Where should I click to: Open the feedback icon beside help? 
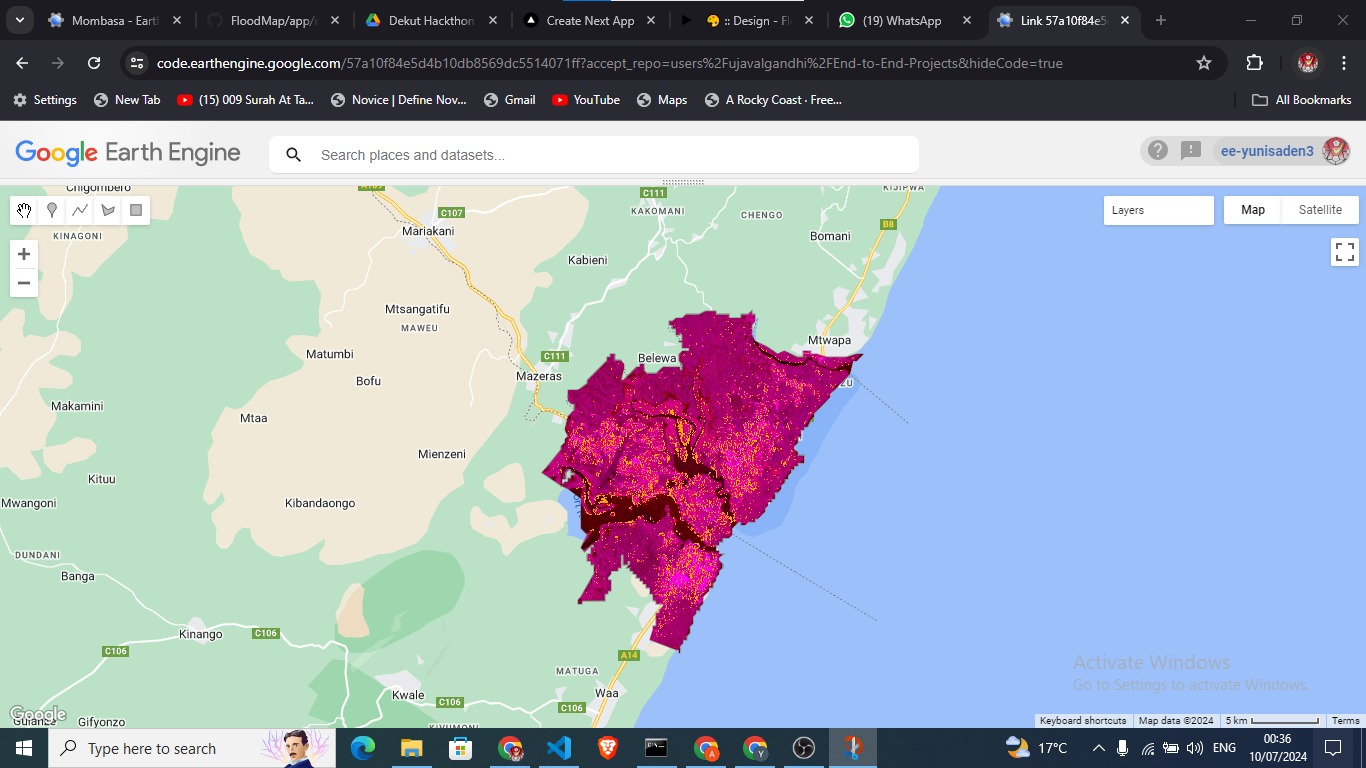[x=1190, y=150]
